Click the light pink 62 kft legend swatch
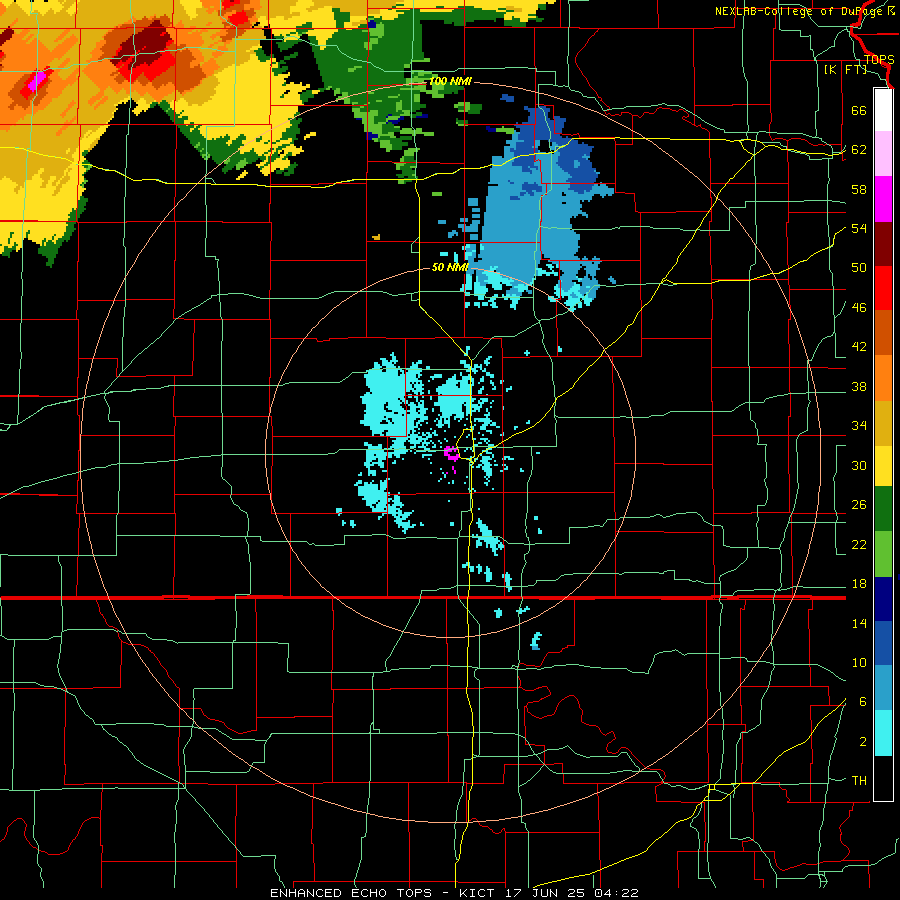 (x=883, y=154)
